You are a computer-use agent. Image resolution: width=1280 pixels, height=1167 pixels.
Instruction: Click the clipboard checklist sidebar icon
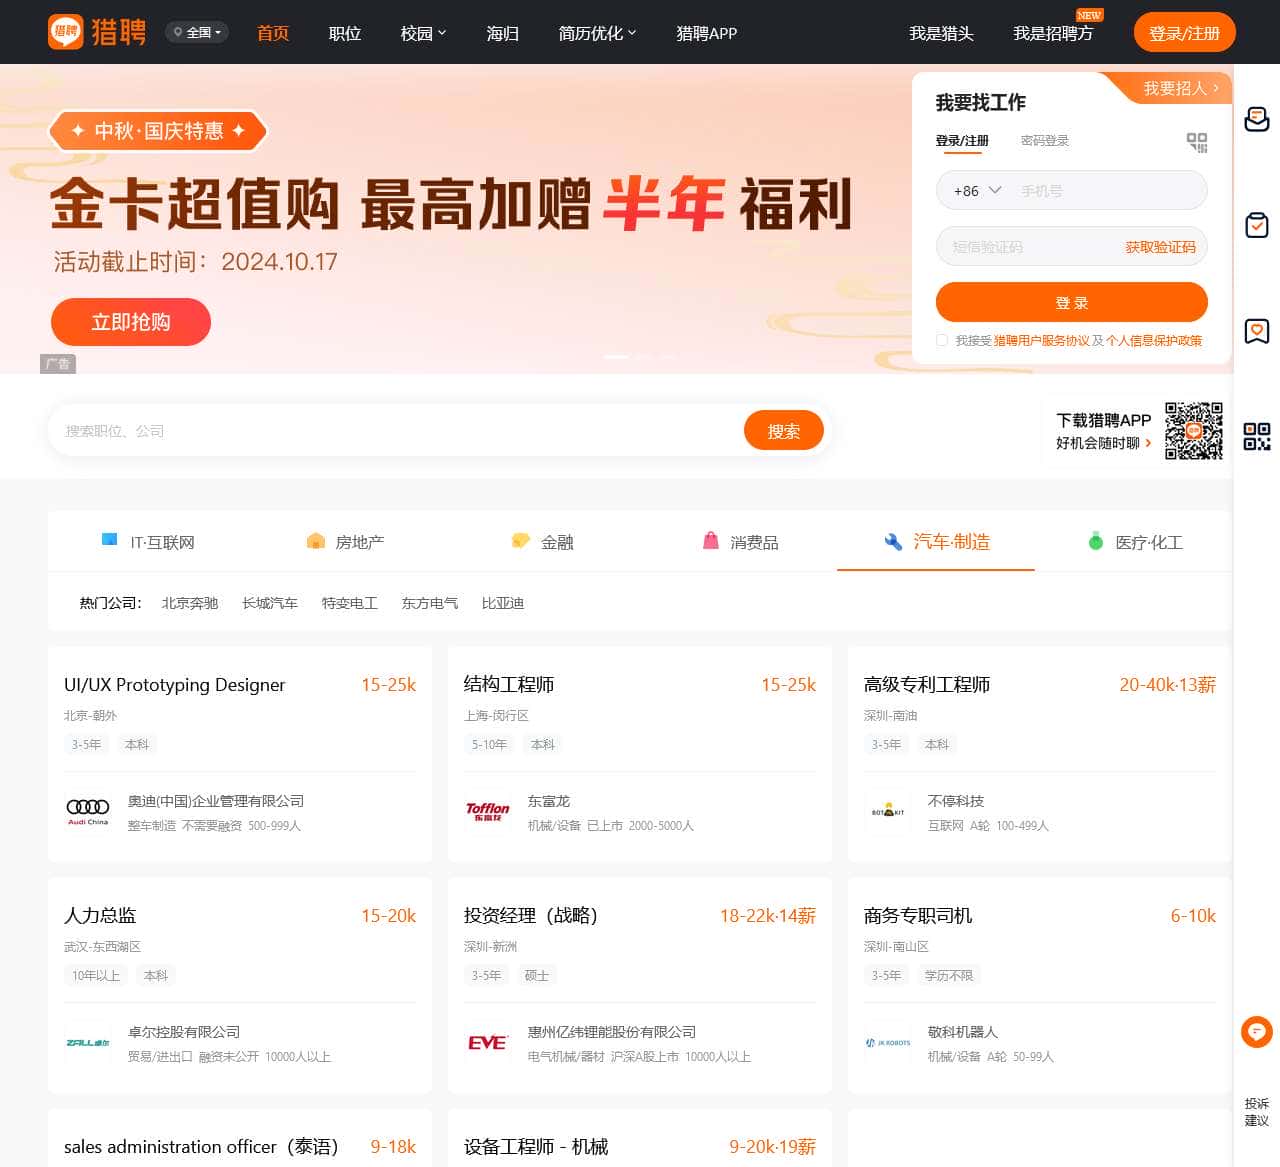tap(1257, 225)
